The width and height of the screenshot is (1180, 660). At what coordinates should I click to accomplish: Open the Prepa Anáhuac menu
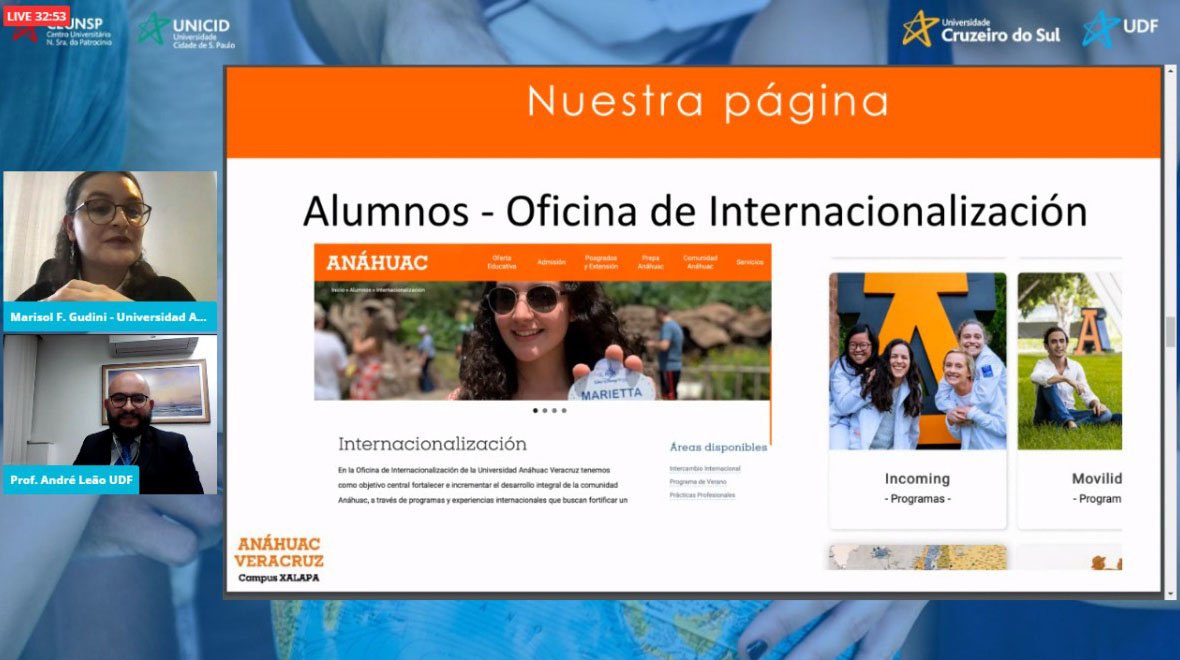coord(650,262)
